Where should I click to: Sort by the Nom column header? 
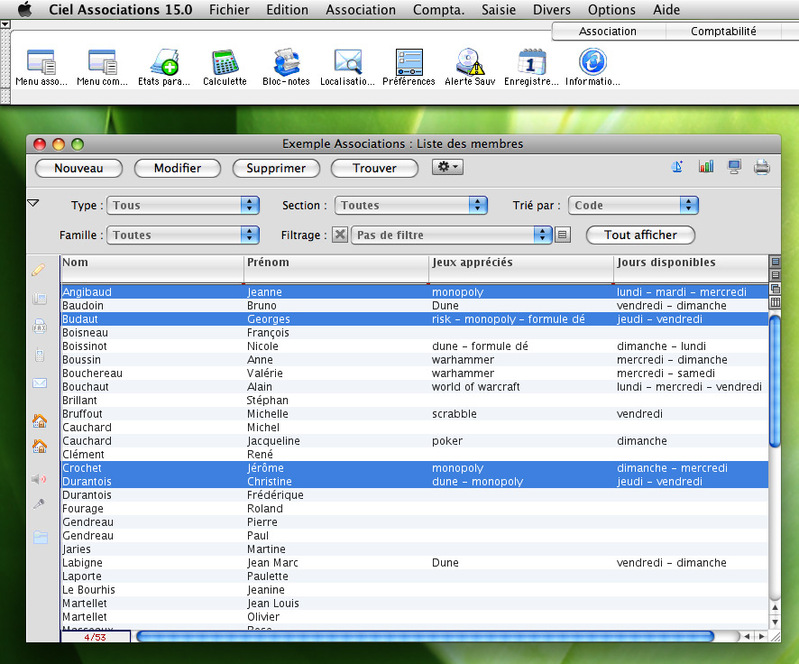[x=152, y=268]
